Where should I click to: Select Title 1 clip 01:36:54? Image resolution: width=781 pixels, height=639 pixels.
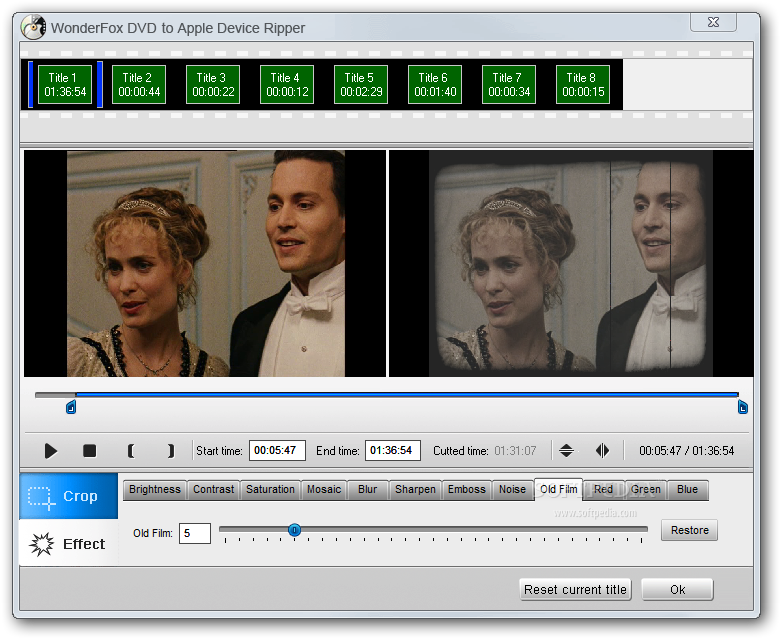(65, 85)
